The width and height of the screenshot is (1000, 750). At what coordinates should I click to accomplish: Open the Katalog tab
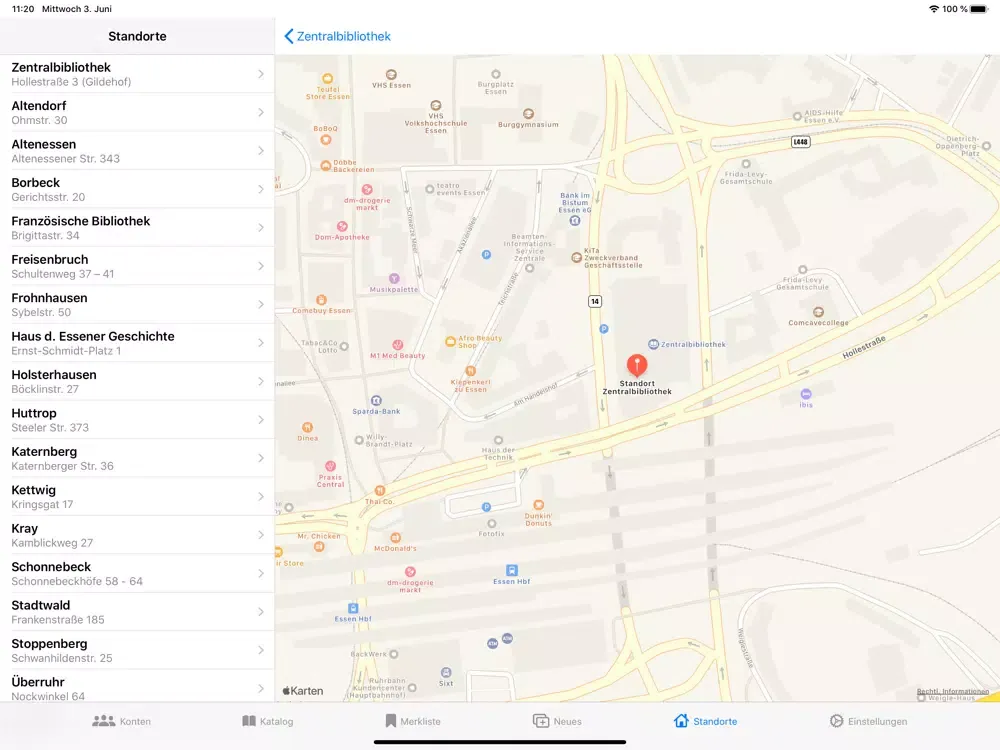(267, 721)
